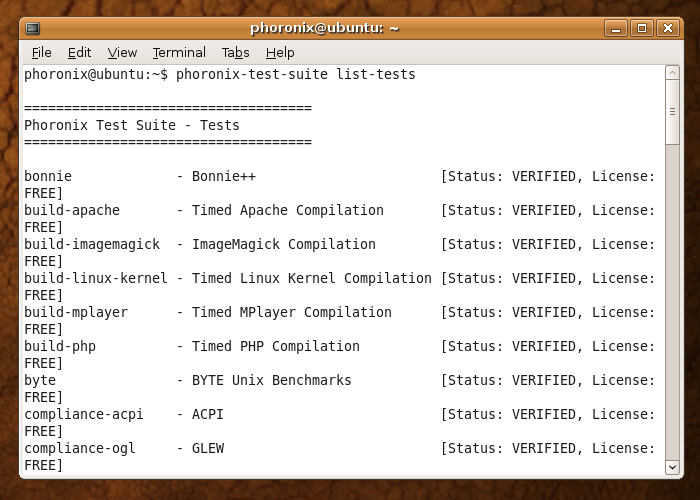Click the status text on compliance-ogl row
Image resolution: width=700 pixels, height=500 pixels.
[x=548, y=448]
